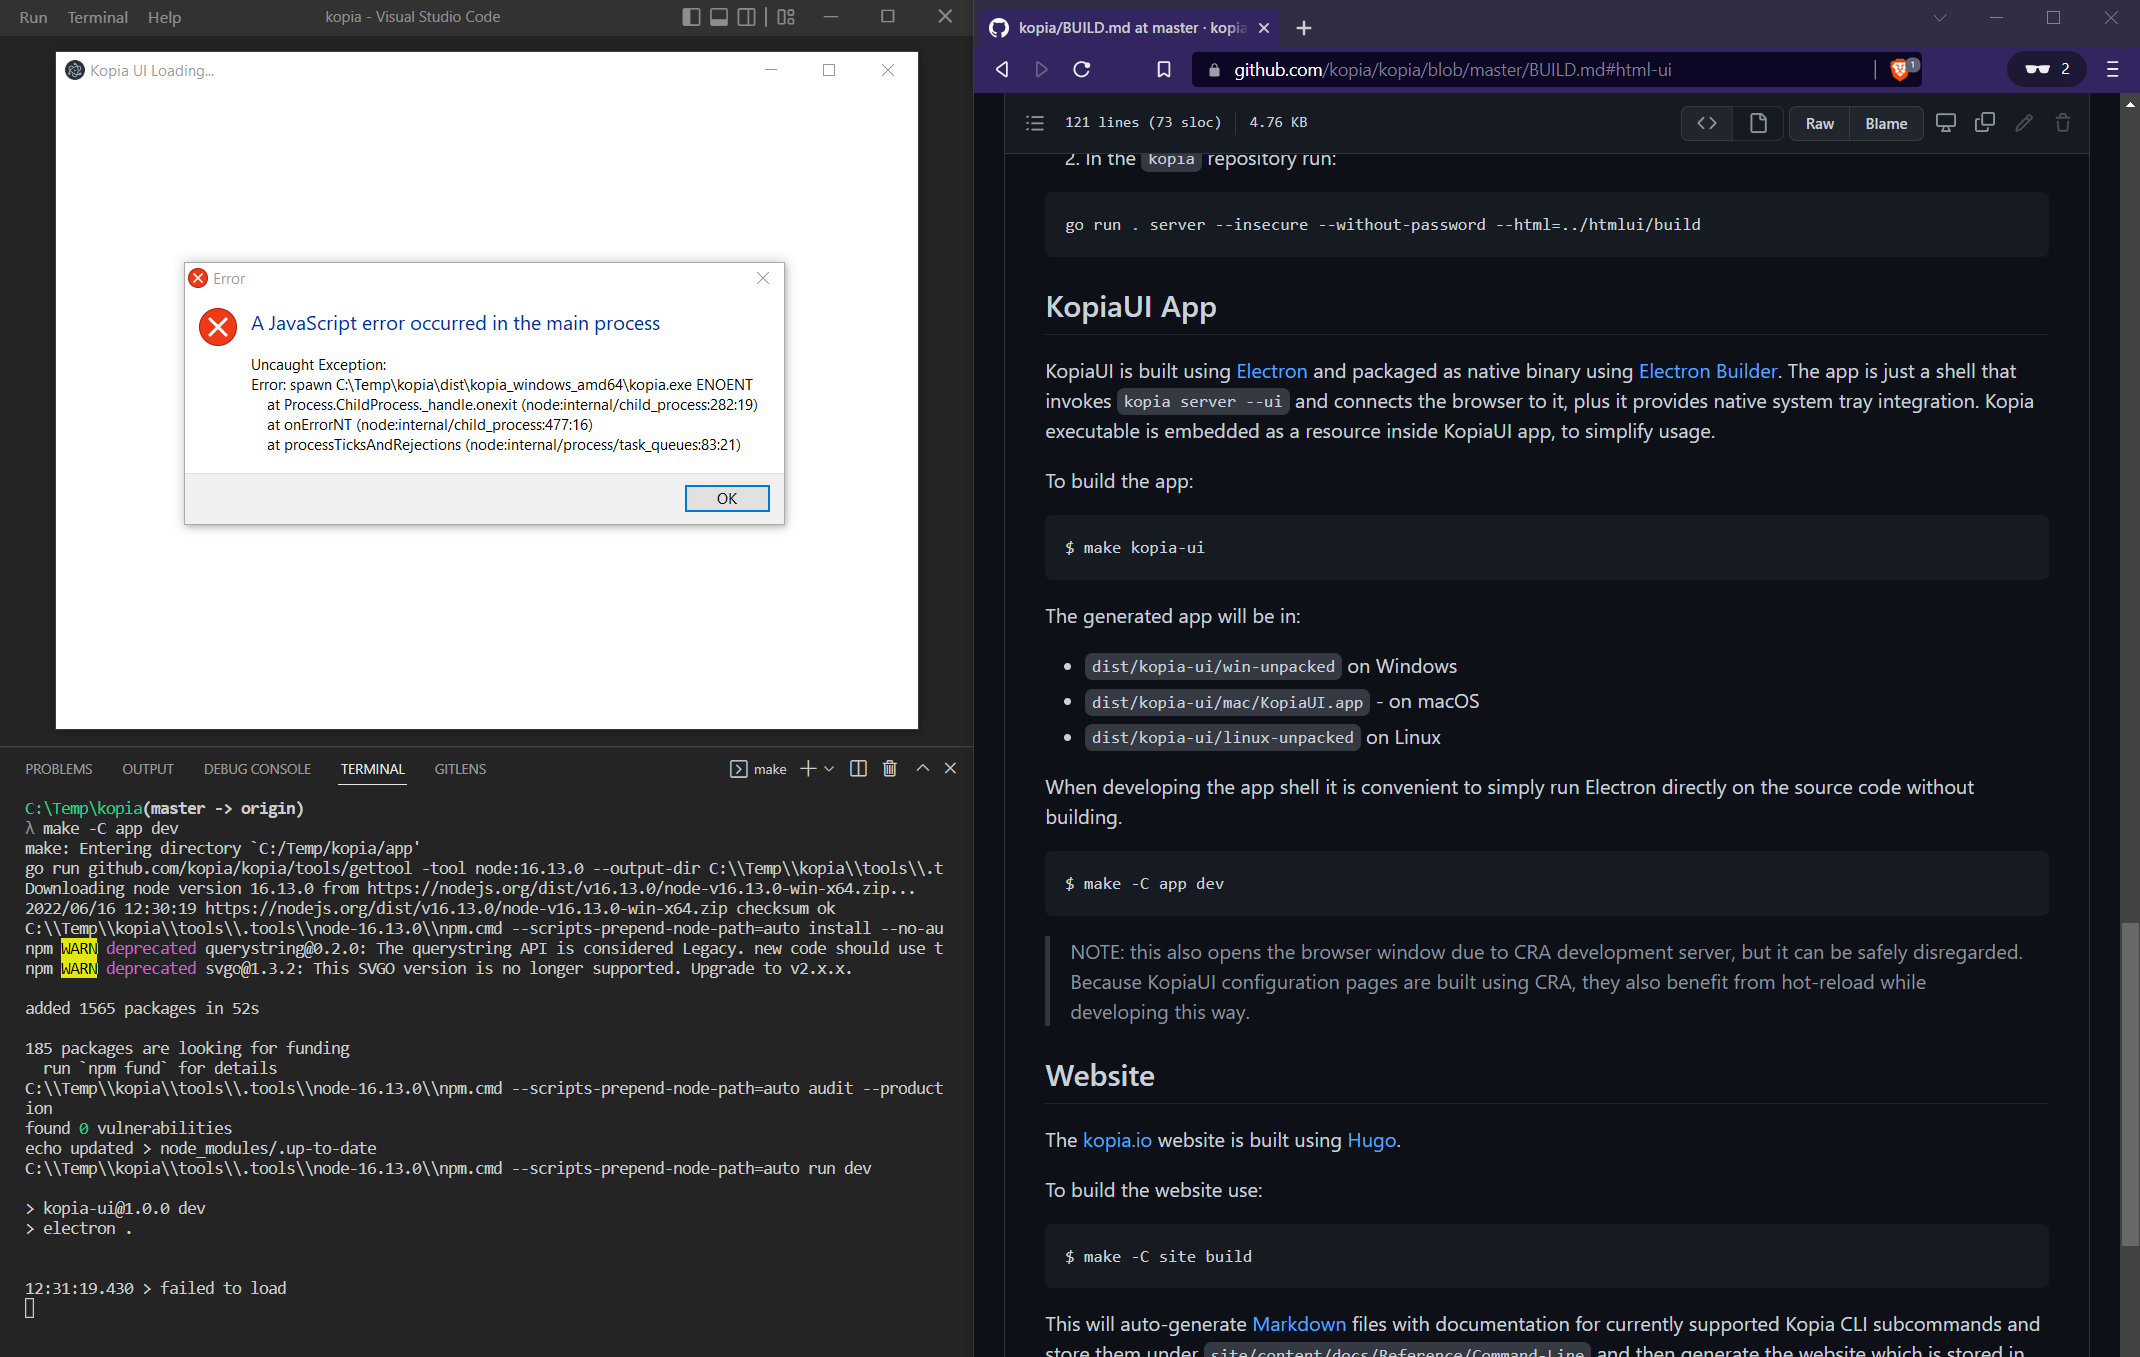This screenshot has width=2140, height=1357.
Task: Maximize terminal panel with chevron up
Action: pyautogui.click(x=923, y=768)
